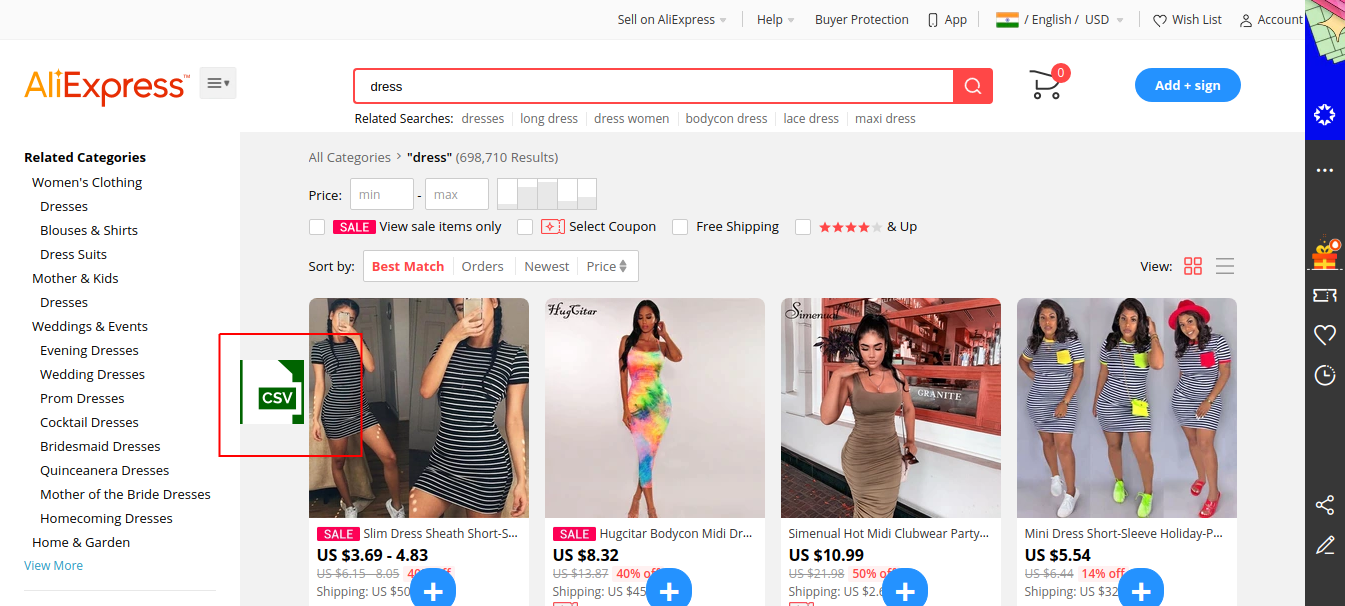Viewport: 1345px width, 606px height.
Task: Open 'Simenual Hot Midi Clubwear Party' title
Action: point(889,534)
